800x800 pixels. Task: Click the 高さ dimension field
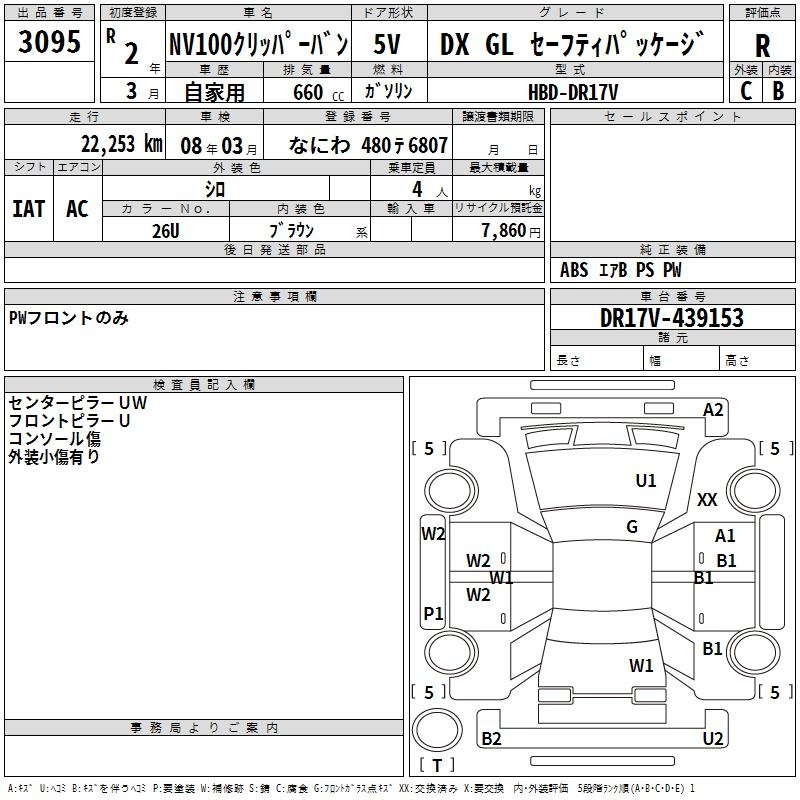pos(757,360)
